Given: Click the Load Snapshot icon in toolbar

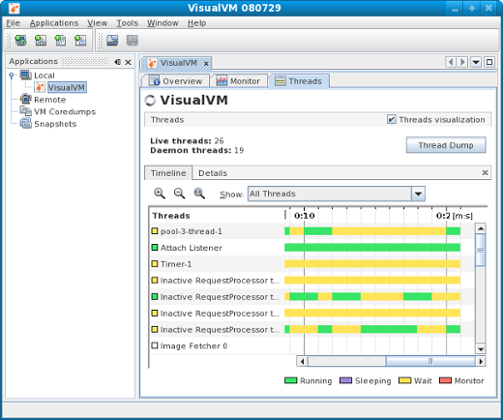Looking at the screenshot, I should (x=112, y=41).
